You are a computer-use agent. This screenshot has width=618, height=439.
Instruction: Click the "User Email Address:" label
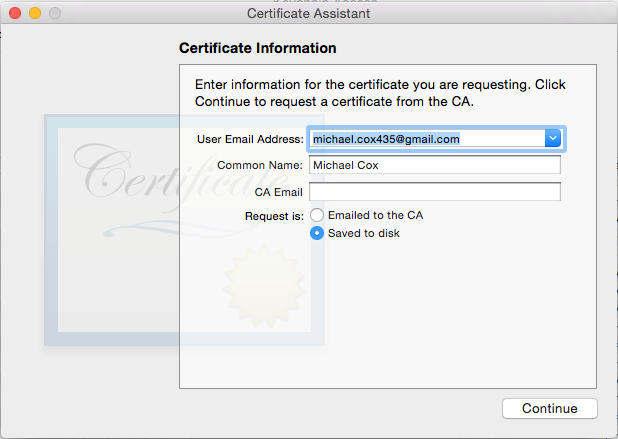(250, 139)
